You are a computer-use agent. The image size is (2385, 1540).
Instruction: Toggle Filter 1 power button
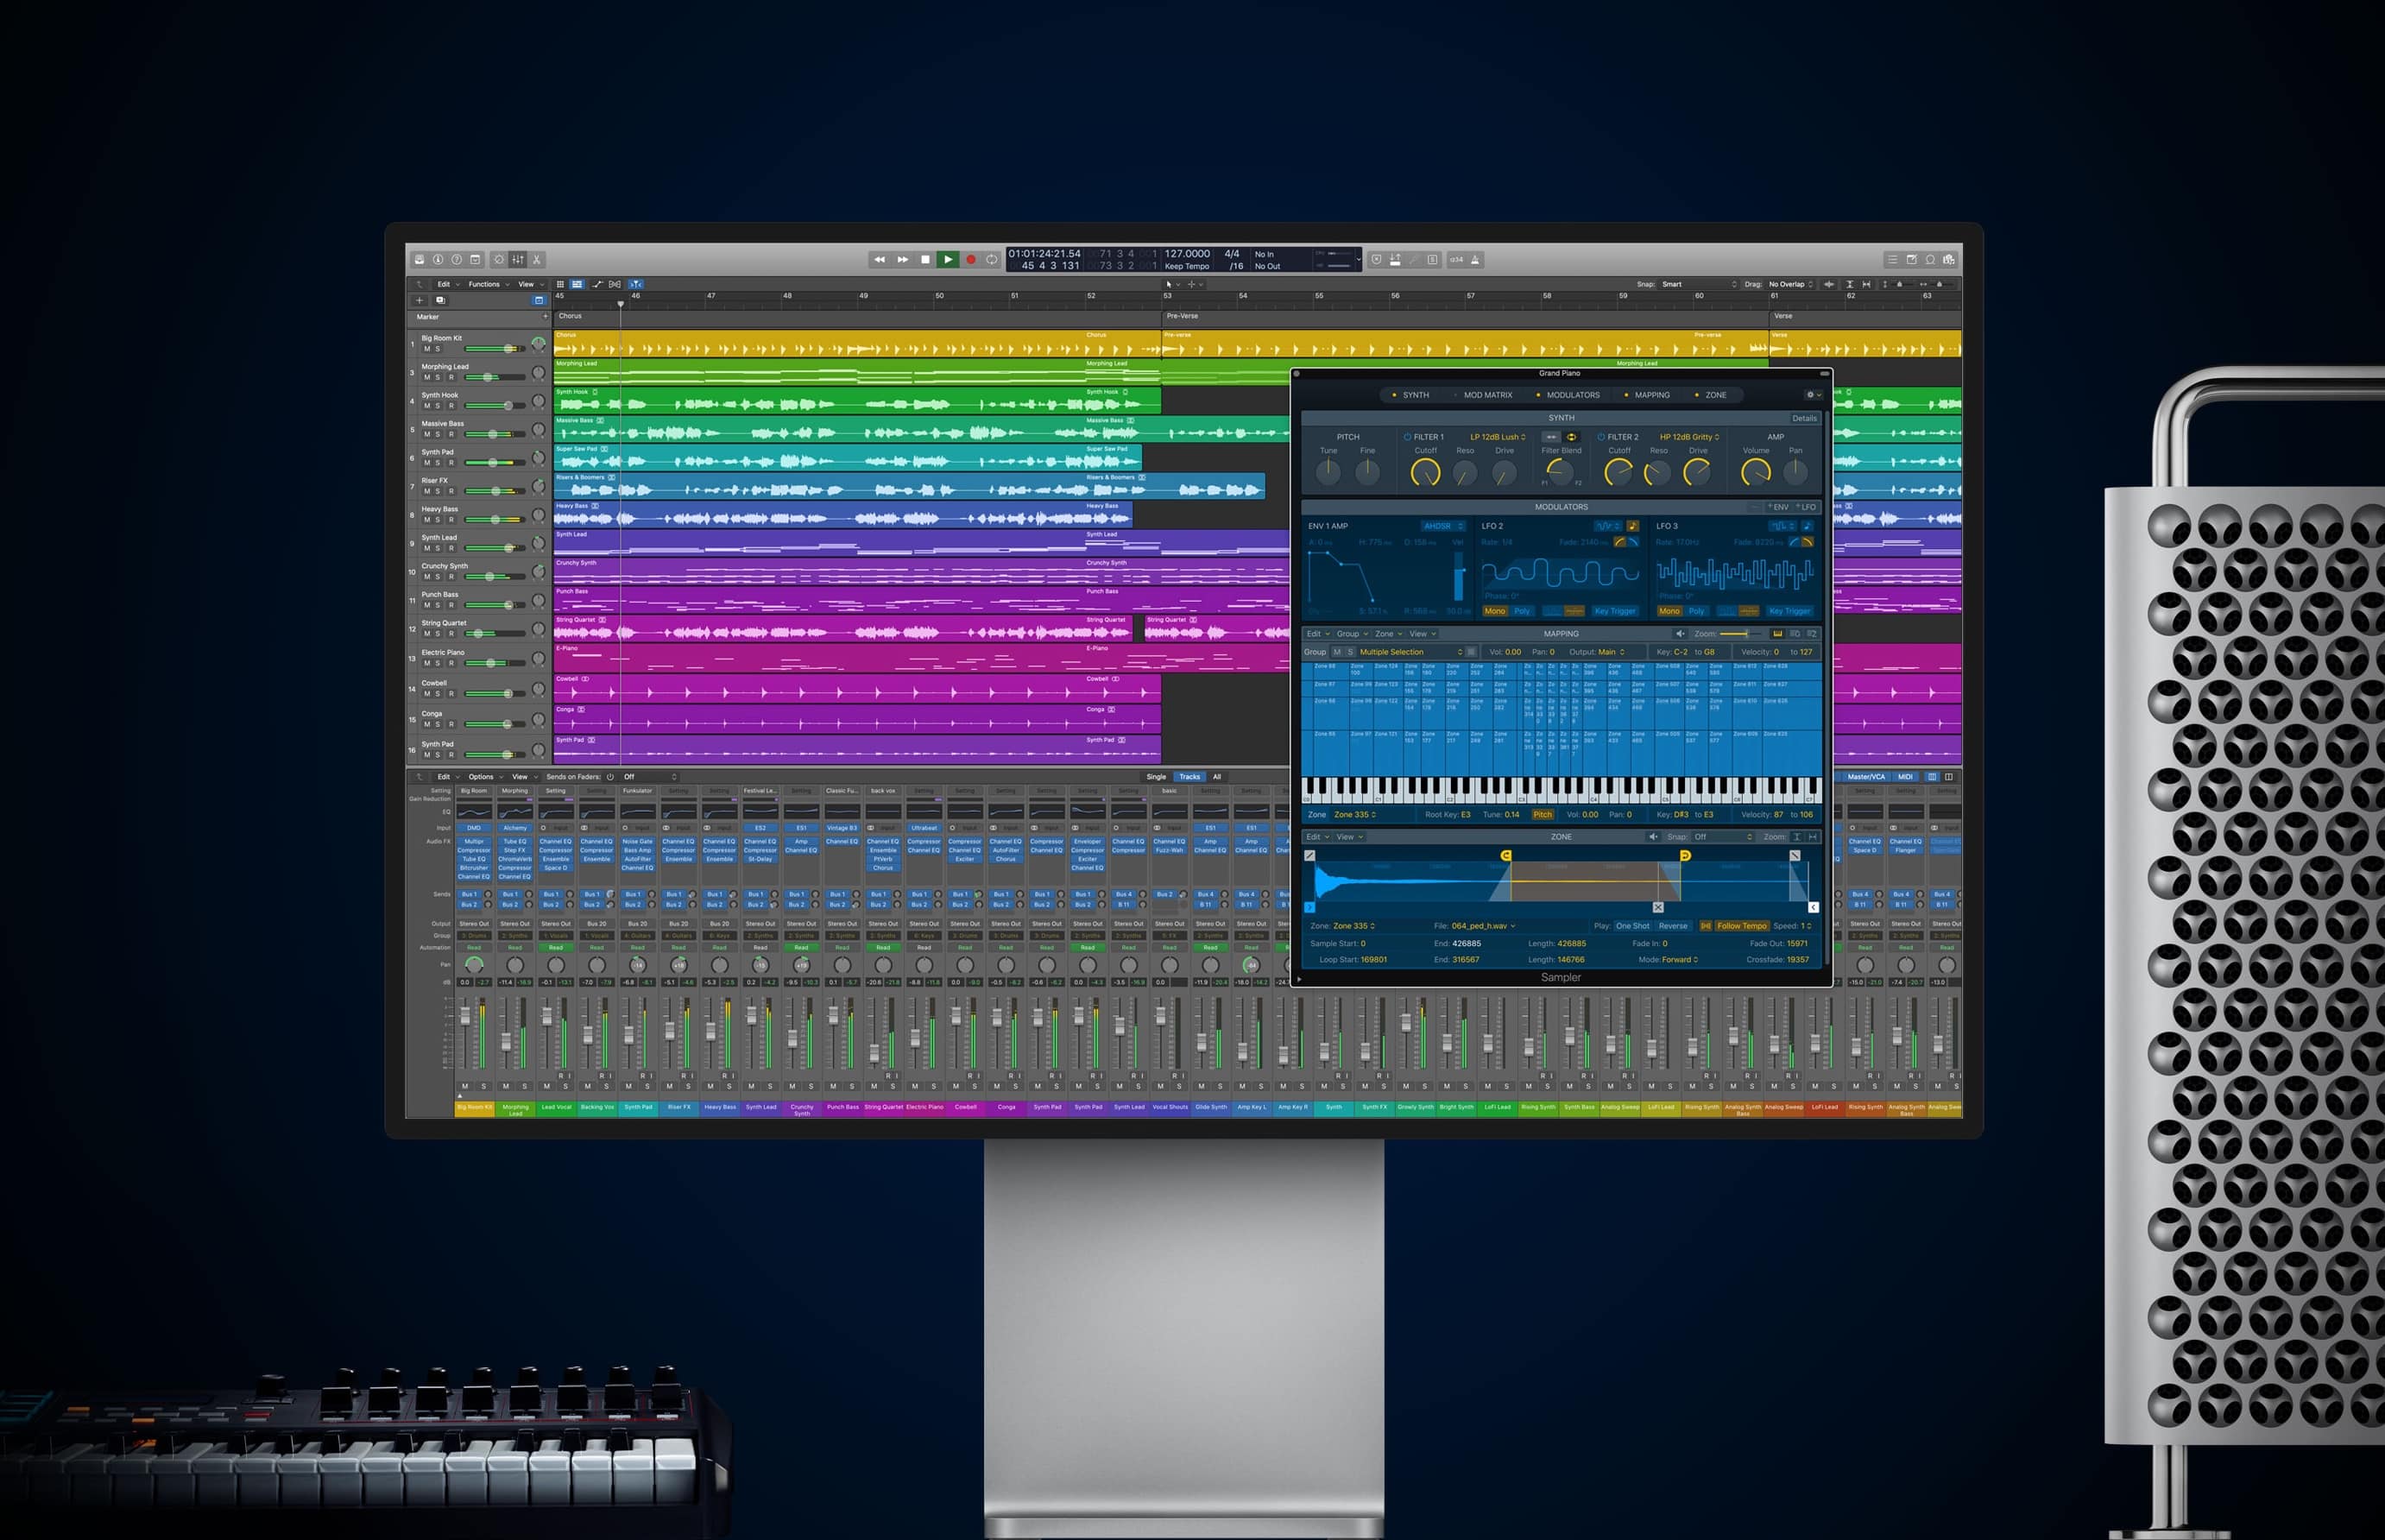click(1407, 437)
